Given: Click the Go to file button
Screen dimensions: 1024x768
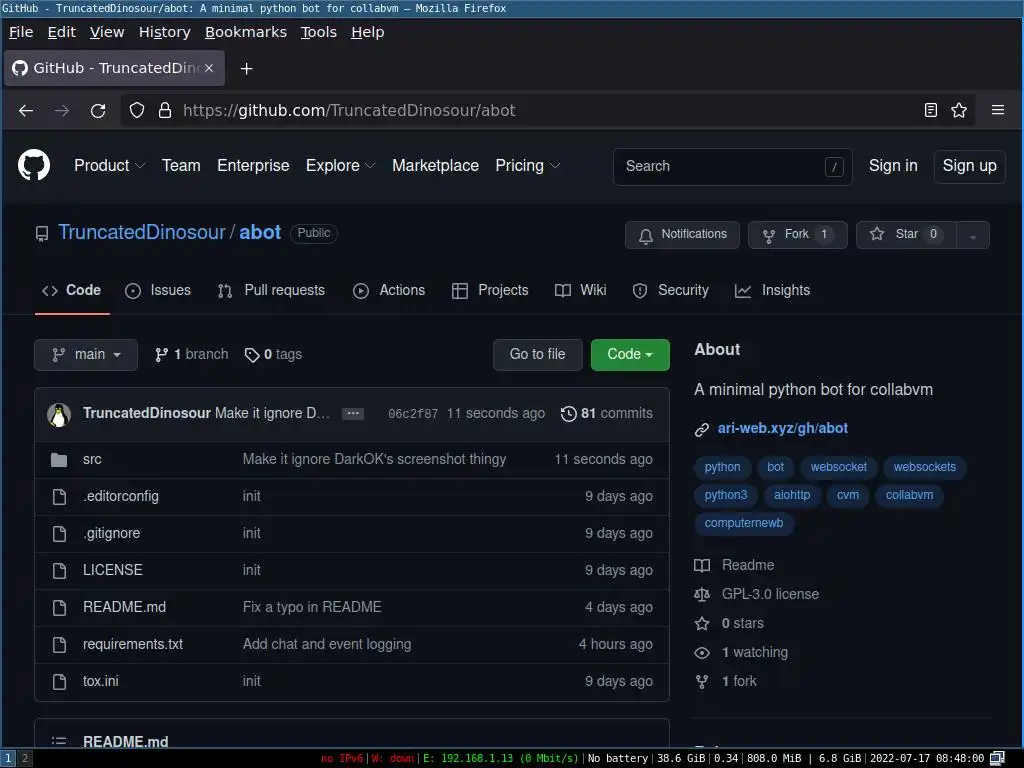Looking at the screenshot, I should (x=537, y=355).
